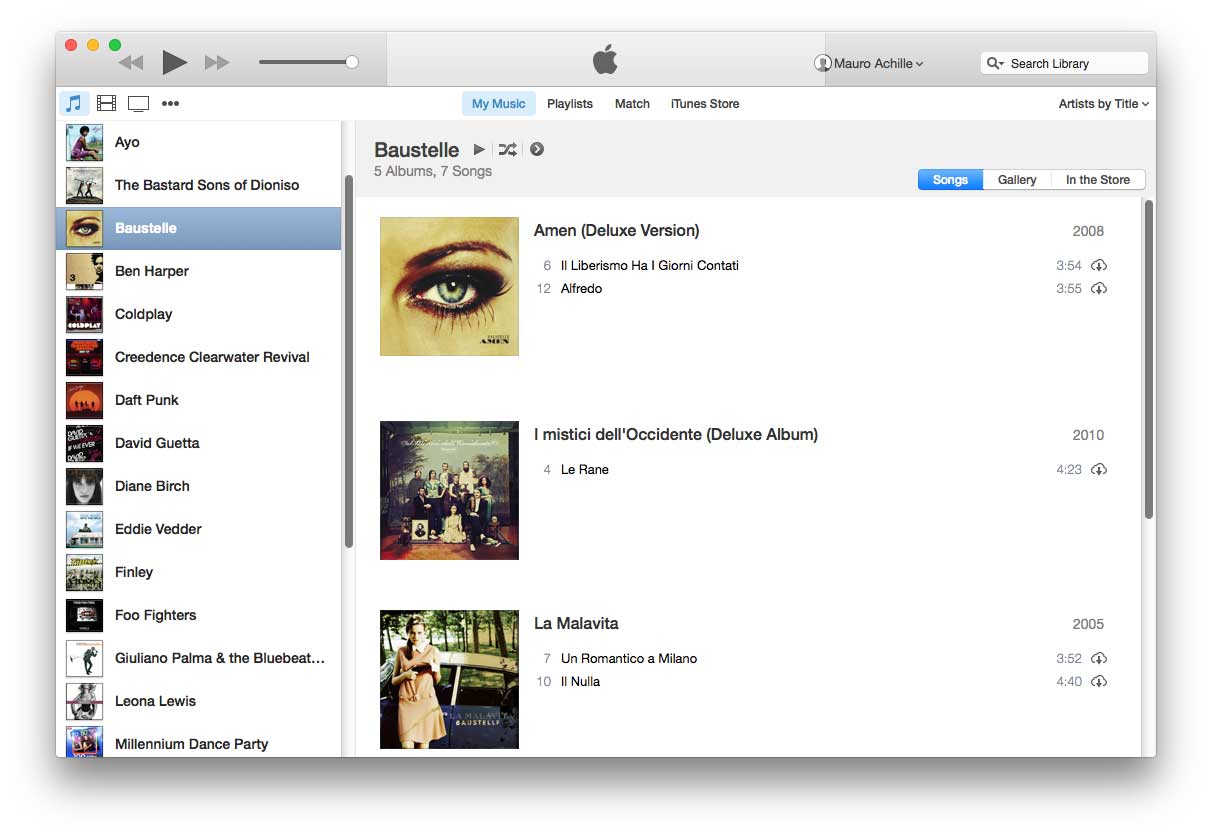Select the My Music tab

click(499, 104)
